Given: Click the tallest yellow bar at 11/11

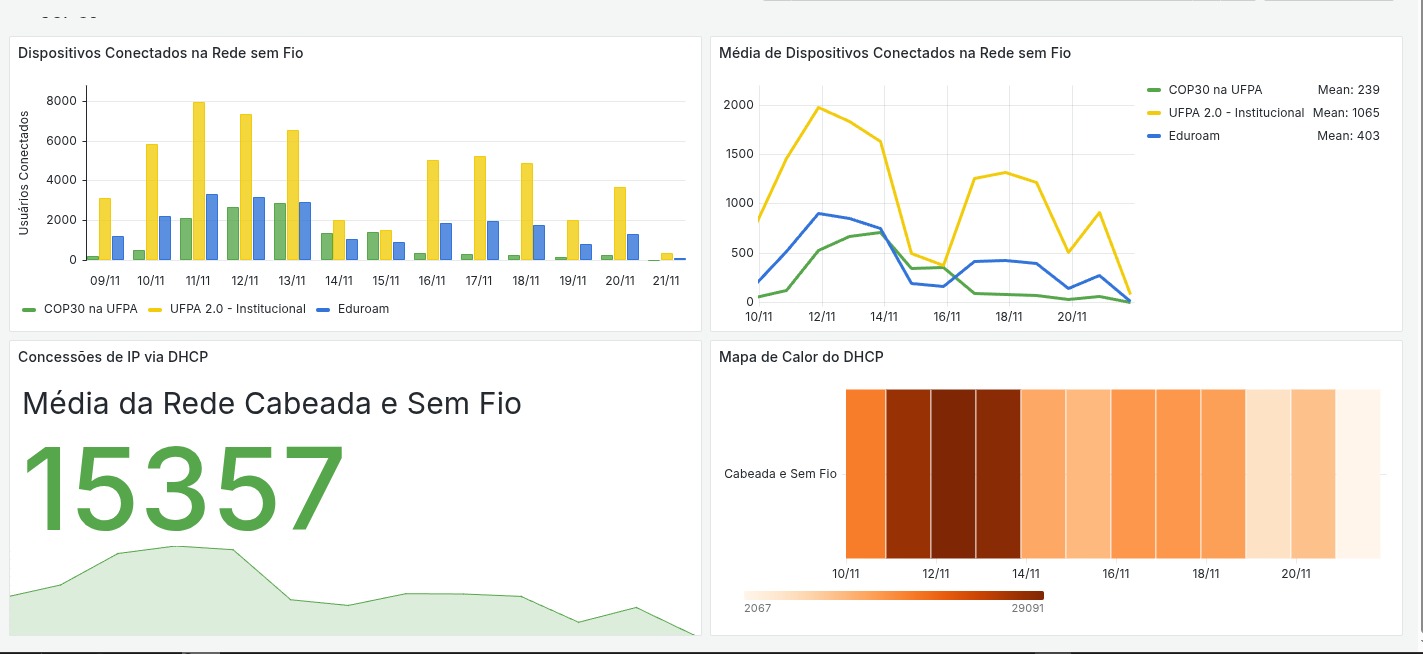Looking at the screenshot, I should pos(199,180).
